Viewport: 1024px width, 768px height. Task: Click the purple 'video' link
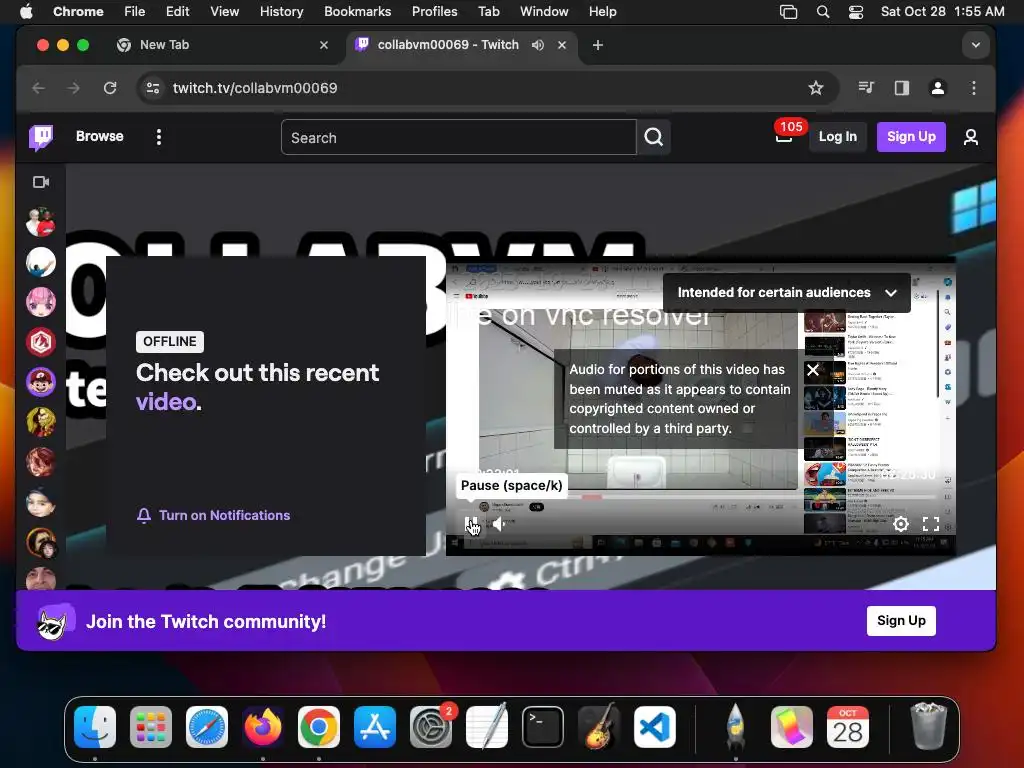(x=166, y=402)
